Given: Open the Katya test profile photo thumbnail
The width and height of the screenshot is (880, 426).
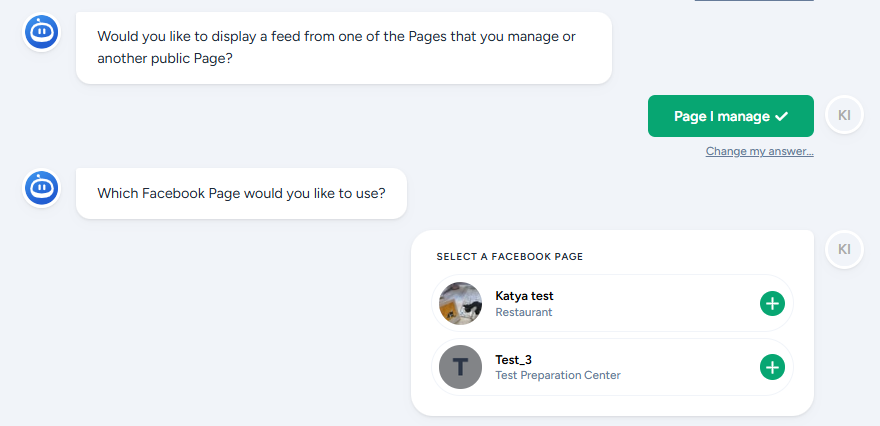Looking at the screenshot, I should [460, 303].
